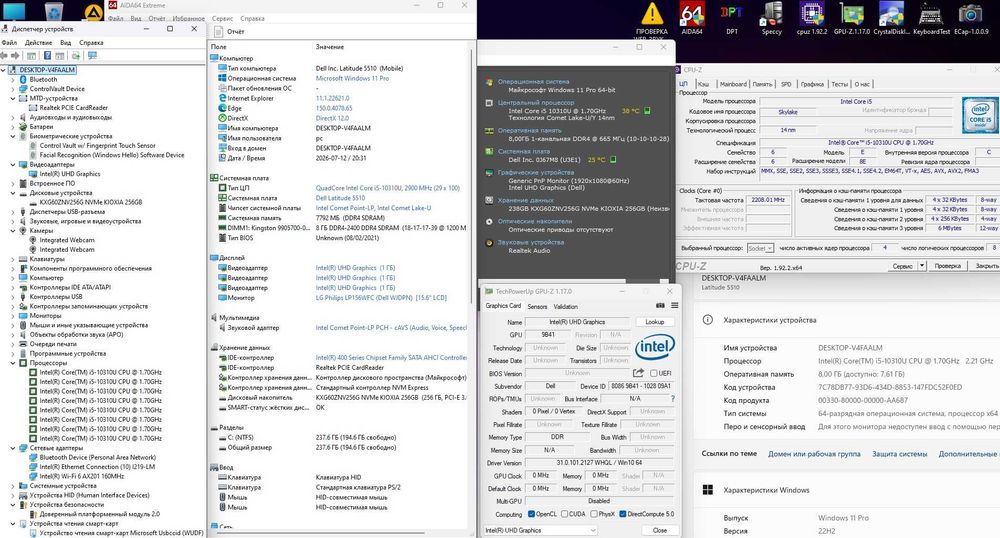Toggle the DirectCompute 5.0 checkbox in GPU-Z
Screen dimensions: 1000x538
622,514
